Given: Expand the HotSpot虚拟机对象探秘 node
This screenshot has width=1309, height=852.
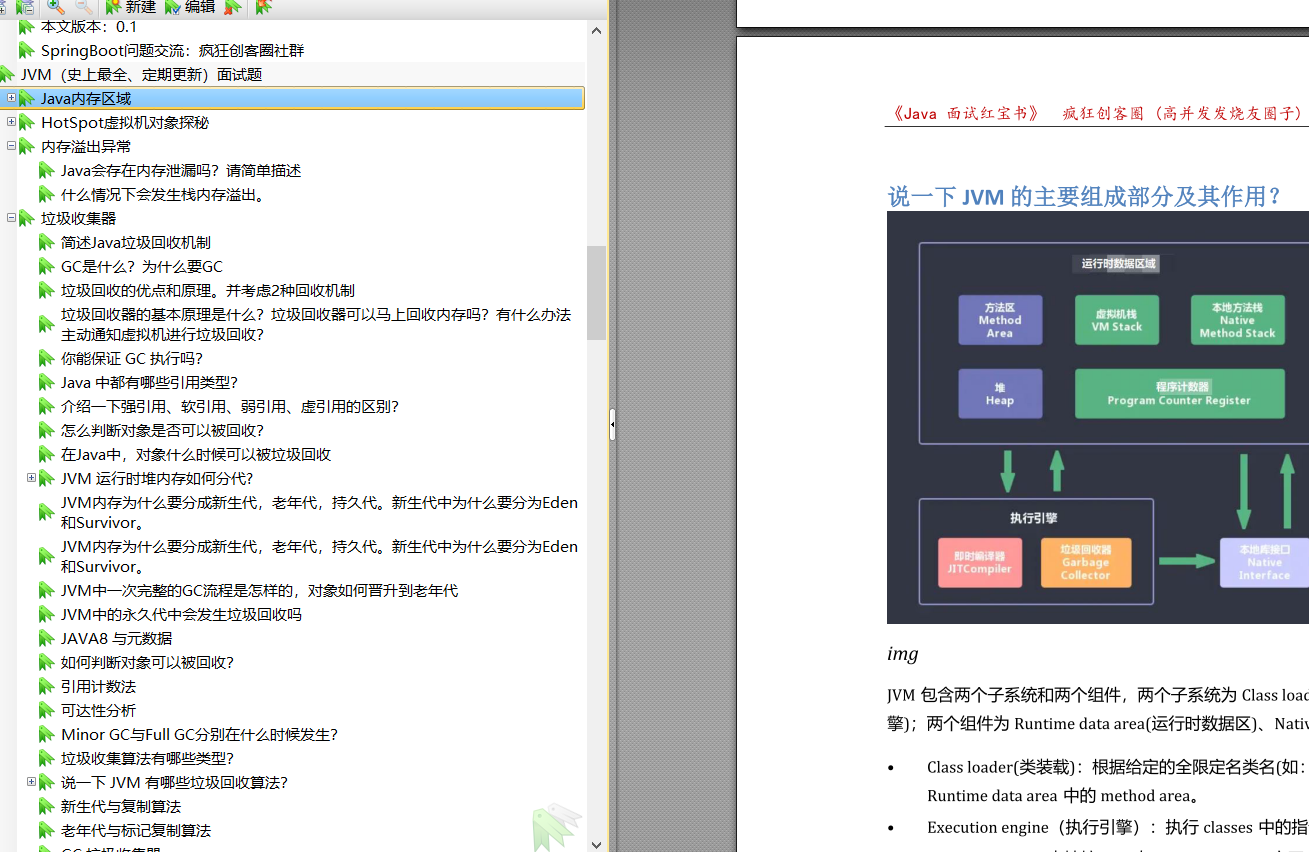Looking at the screenshot, I should [11, 122].
